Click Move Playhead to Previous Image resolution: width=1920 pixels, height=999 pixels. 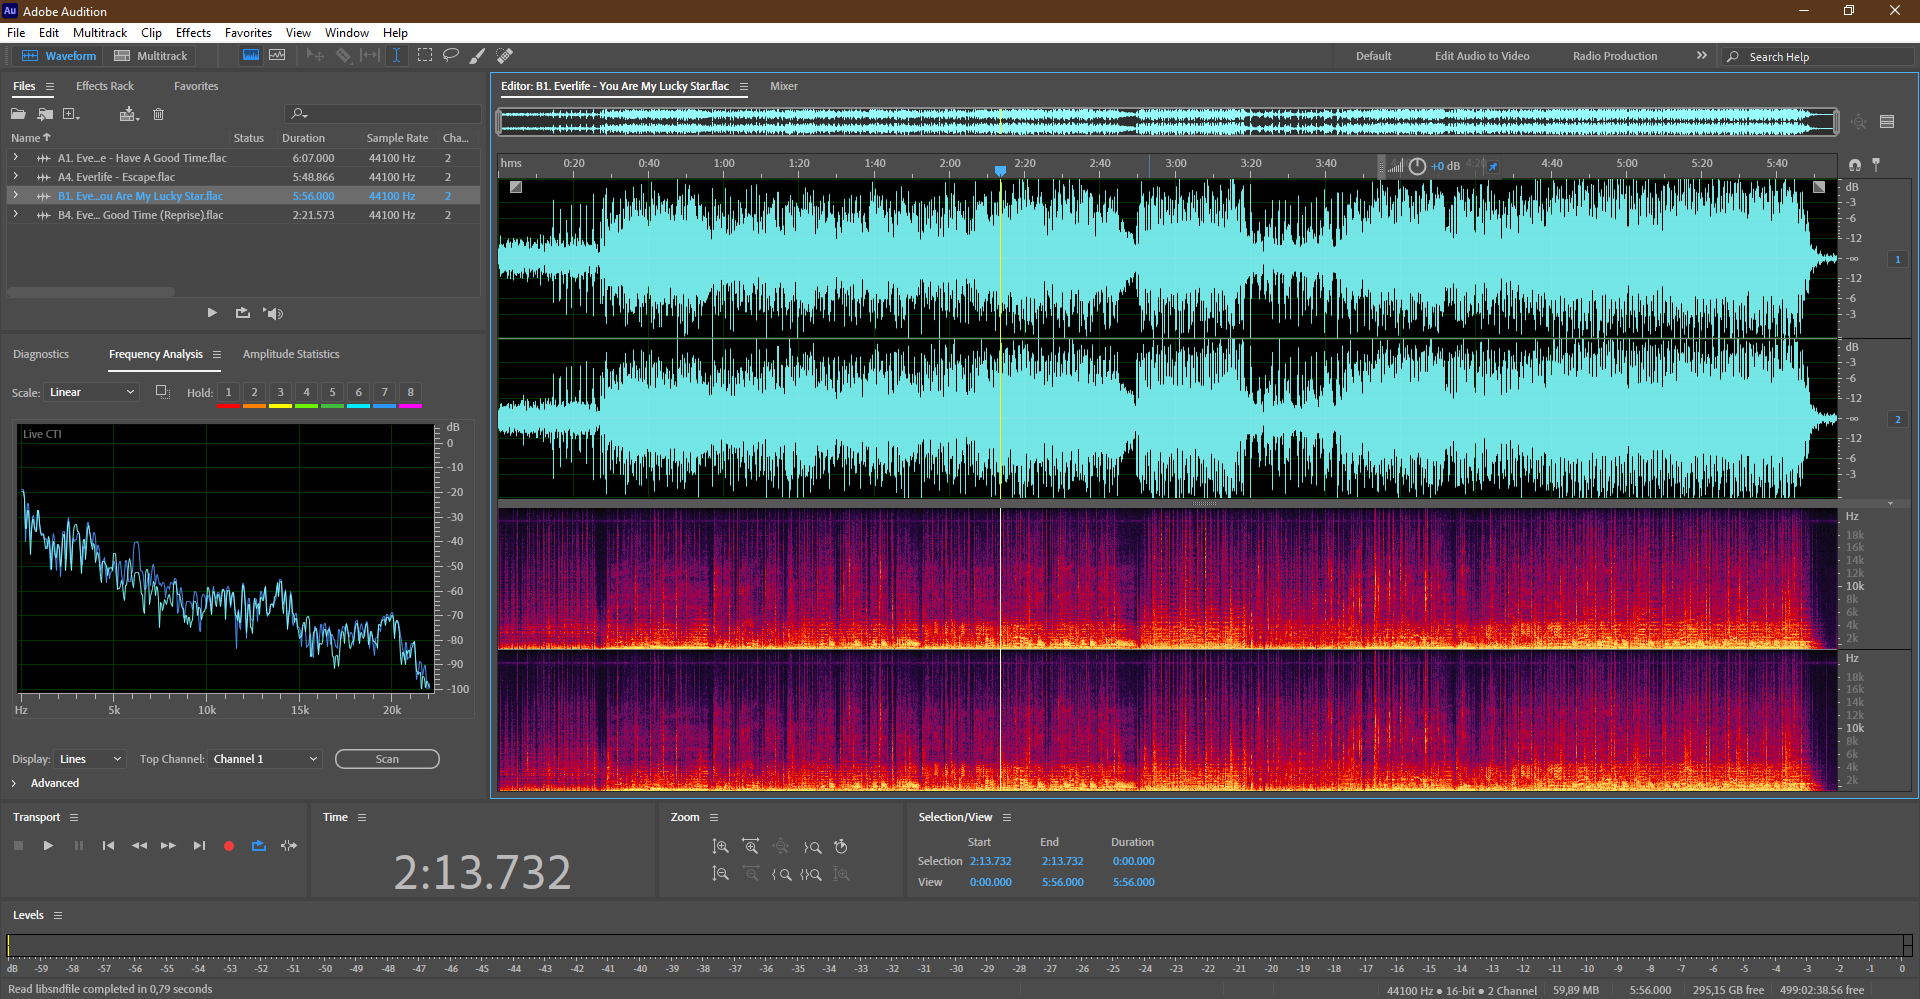(x=108, y=846)
